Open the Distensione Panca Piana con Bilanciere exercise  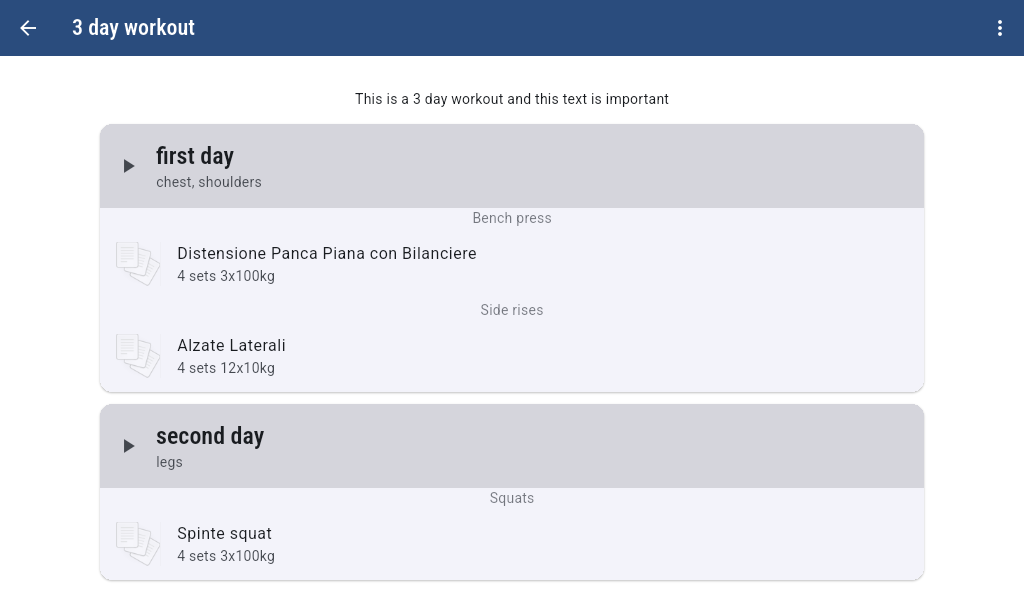(x=327, y=254)
